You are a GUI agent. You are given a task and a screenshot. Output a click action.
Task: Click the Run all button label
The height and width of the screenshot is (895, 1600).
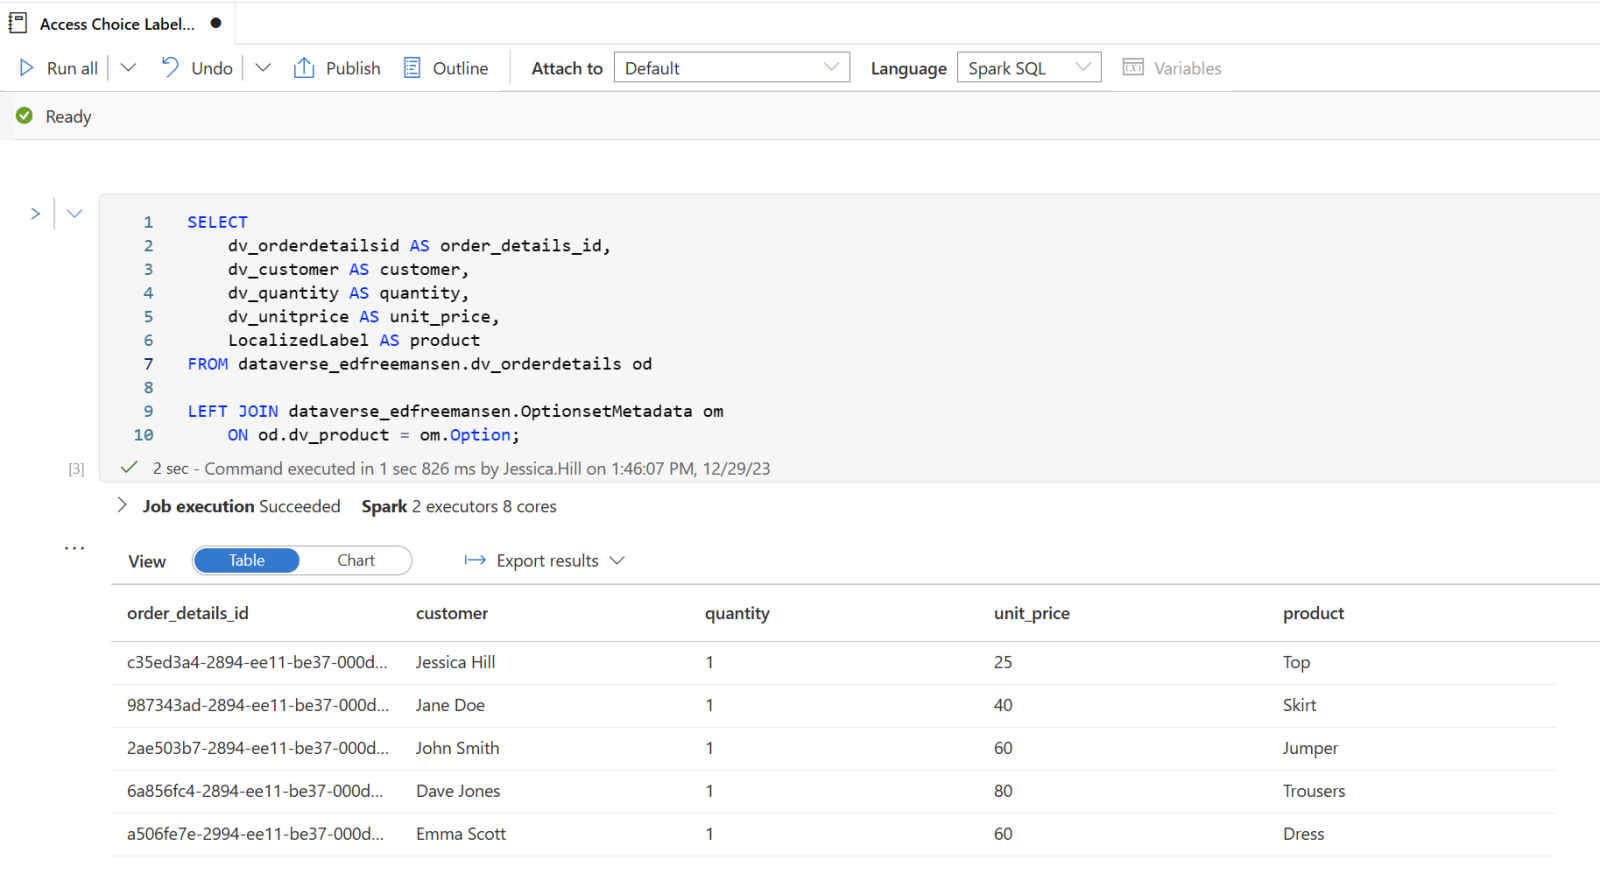tap(73, 68)
